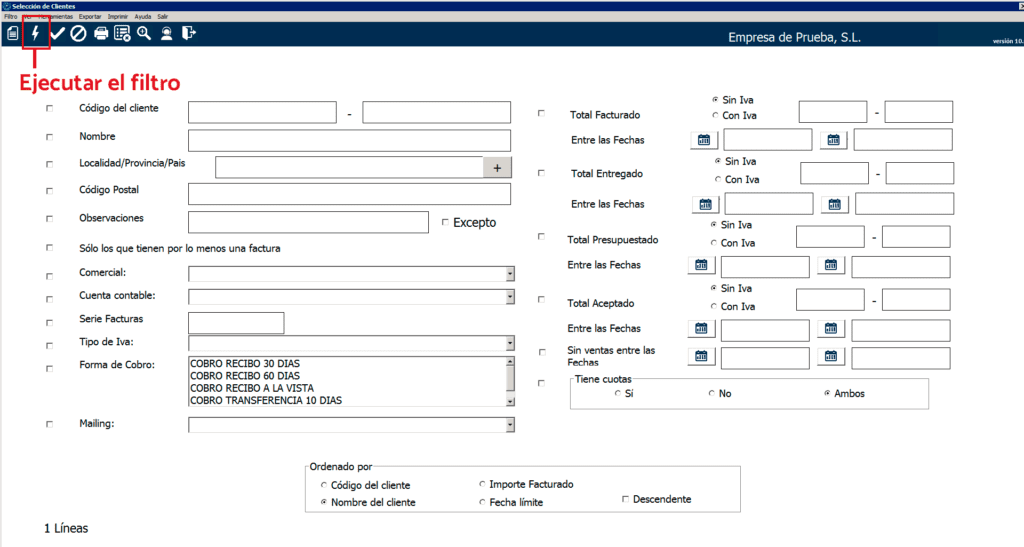
Task: Click the lightning bolt run filter icon
Action: (x=36, y=33)
